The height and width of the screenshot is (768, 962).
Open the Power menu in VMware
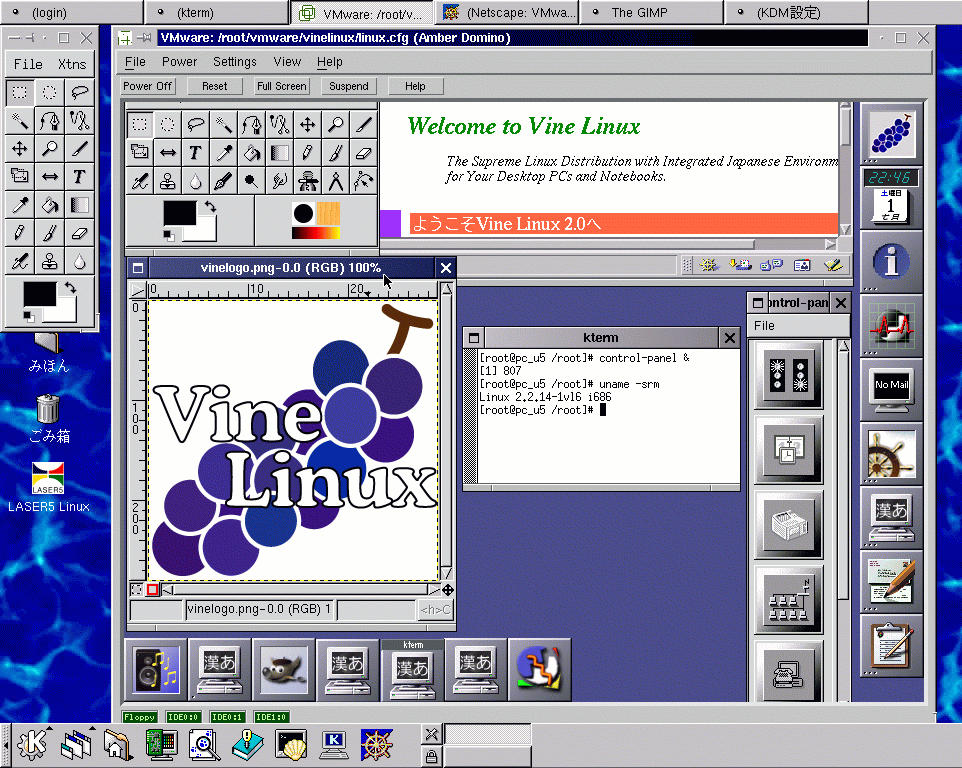[179, 62]
